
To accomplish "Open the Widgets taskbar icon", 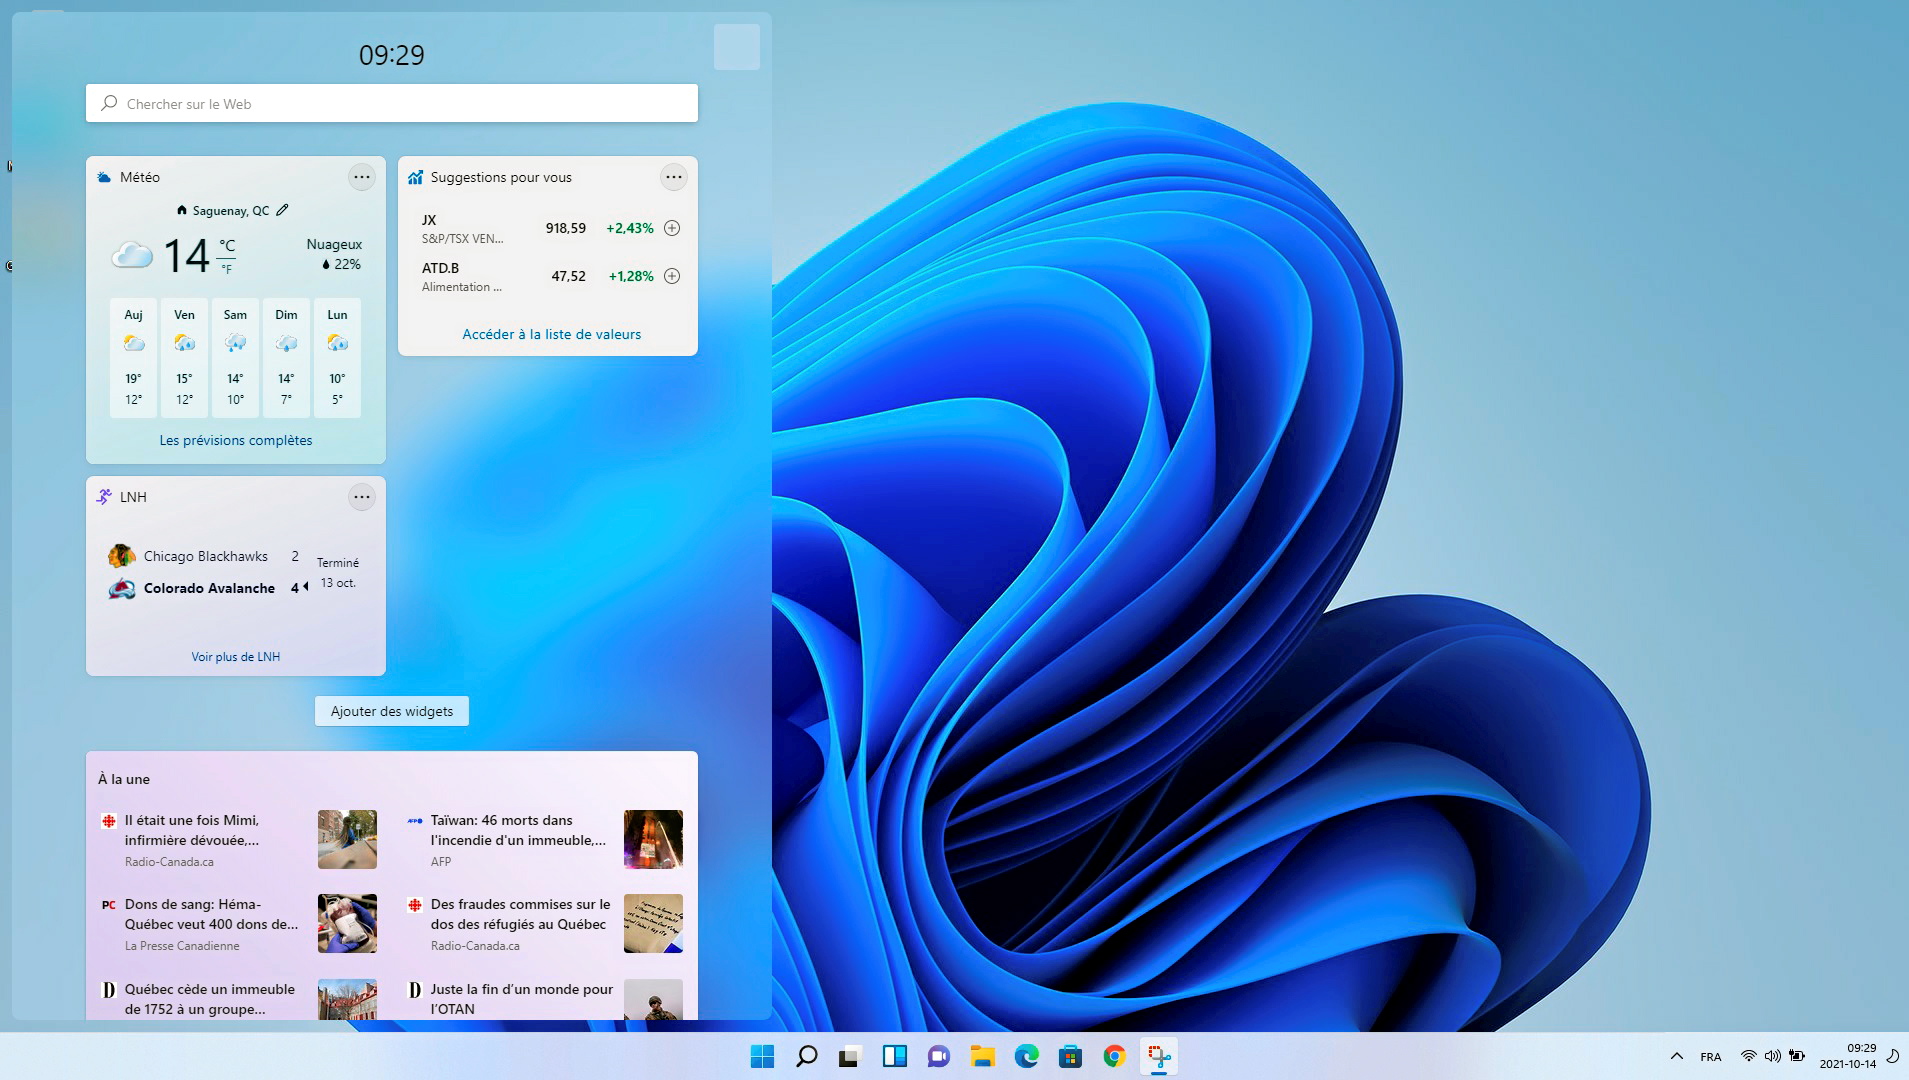I will (x=894, y=1056).
